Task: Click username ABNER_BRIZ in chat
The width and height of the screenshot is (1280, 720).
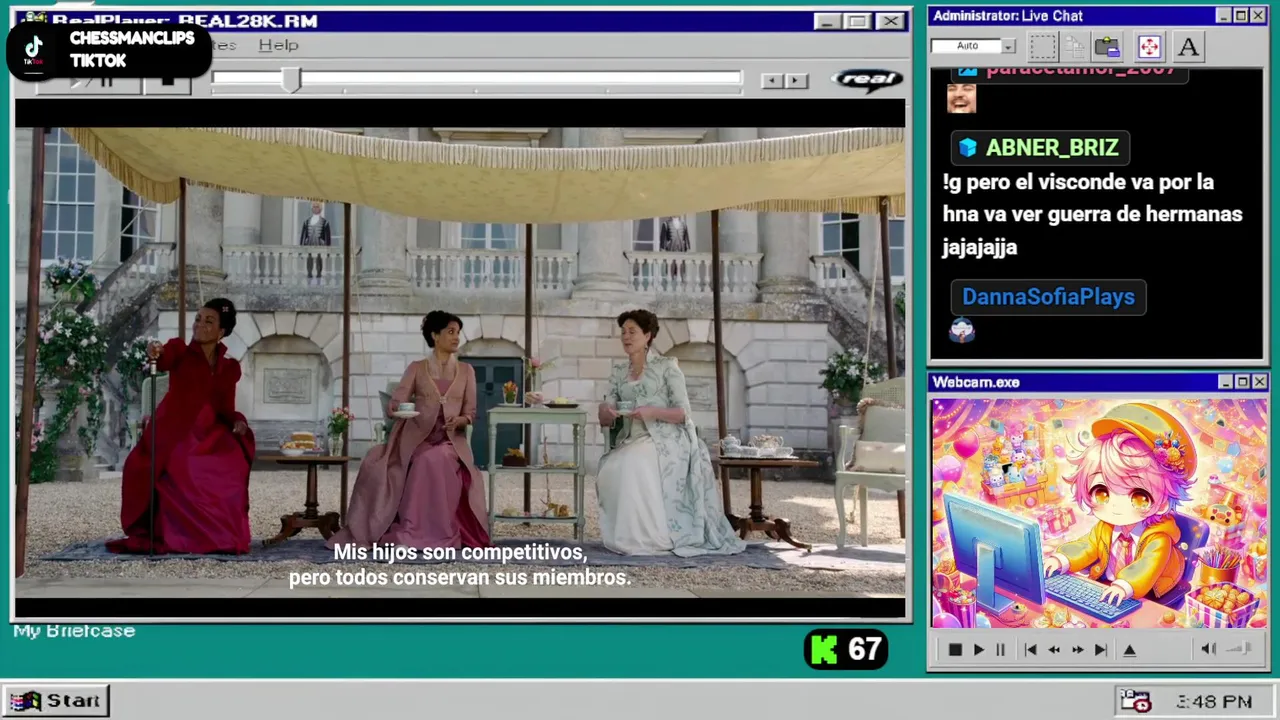Action: pyautogui.click(x=1052, y=148)
